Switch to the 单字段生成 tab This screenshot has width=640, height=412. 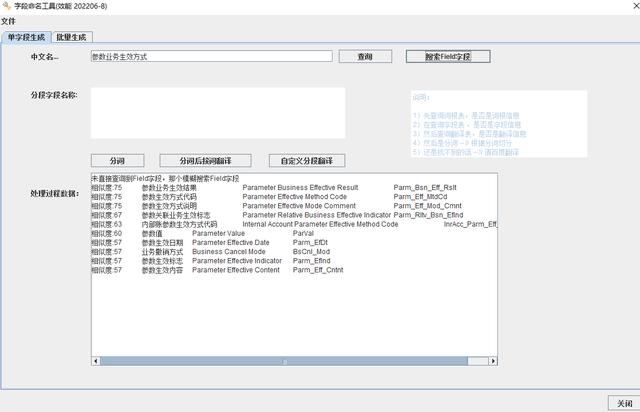coord(27,37)
